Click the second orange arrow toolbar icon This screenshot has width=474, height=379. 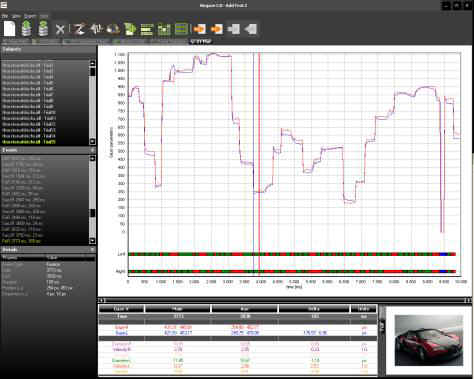tap(217, 29)
